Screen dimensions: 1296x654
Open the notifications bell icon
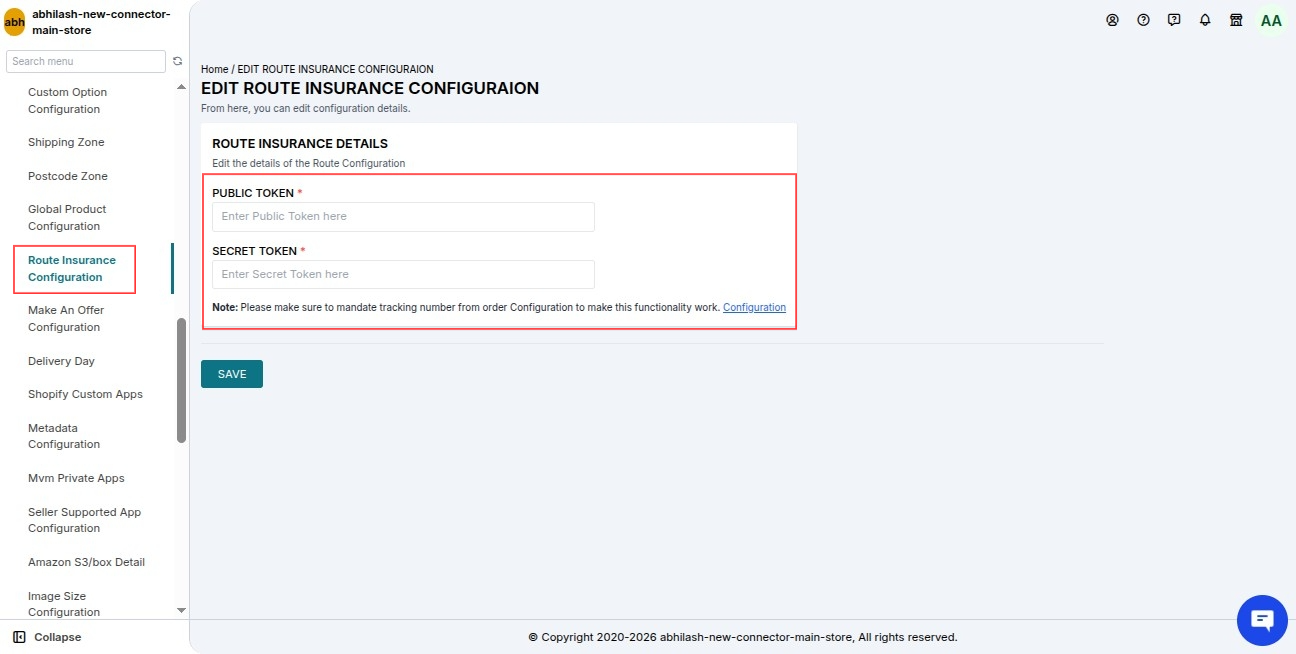(x=1205, y=20)
